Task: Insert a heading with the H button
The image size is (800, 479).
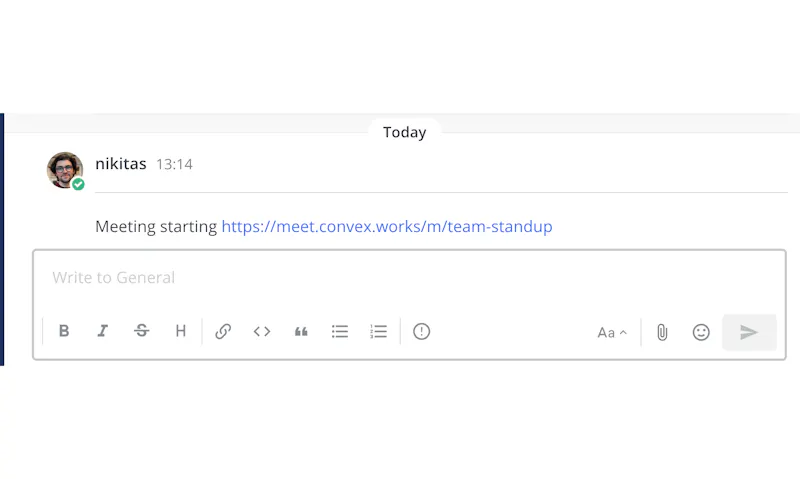Action: coord(181,331)
